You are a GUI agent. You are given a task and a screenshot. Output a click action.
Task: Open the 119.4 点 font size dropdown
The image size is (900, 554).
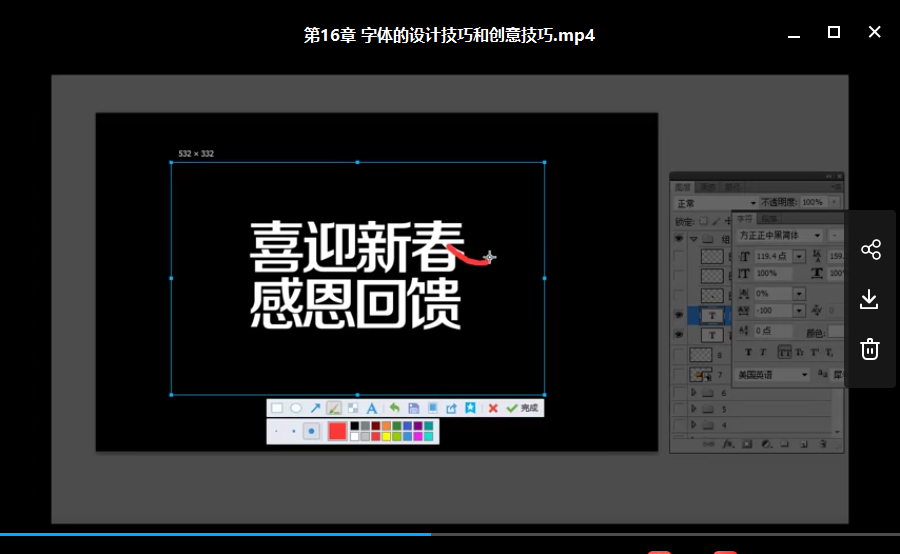coord(799,256)
